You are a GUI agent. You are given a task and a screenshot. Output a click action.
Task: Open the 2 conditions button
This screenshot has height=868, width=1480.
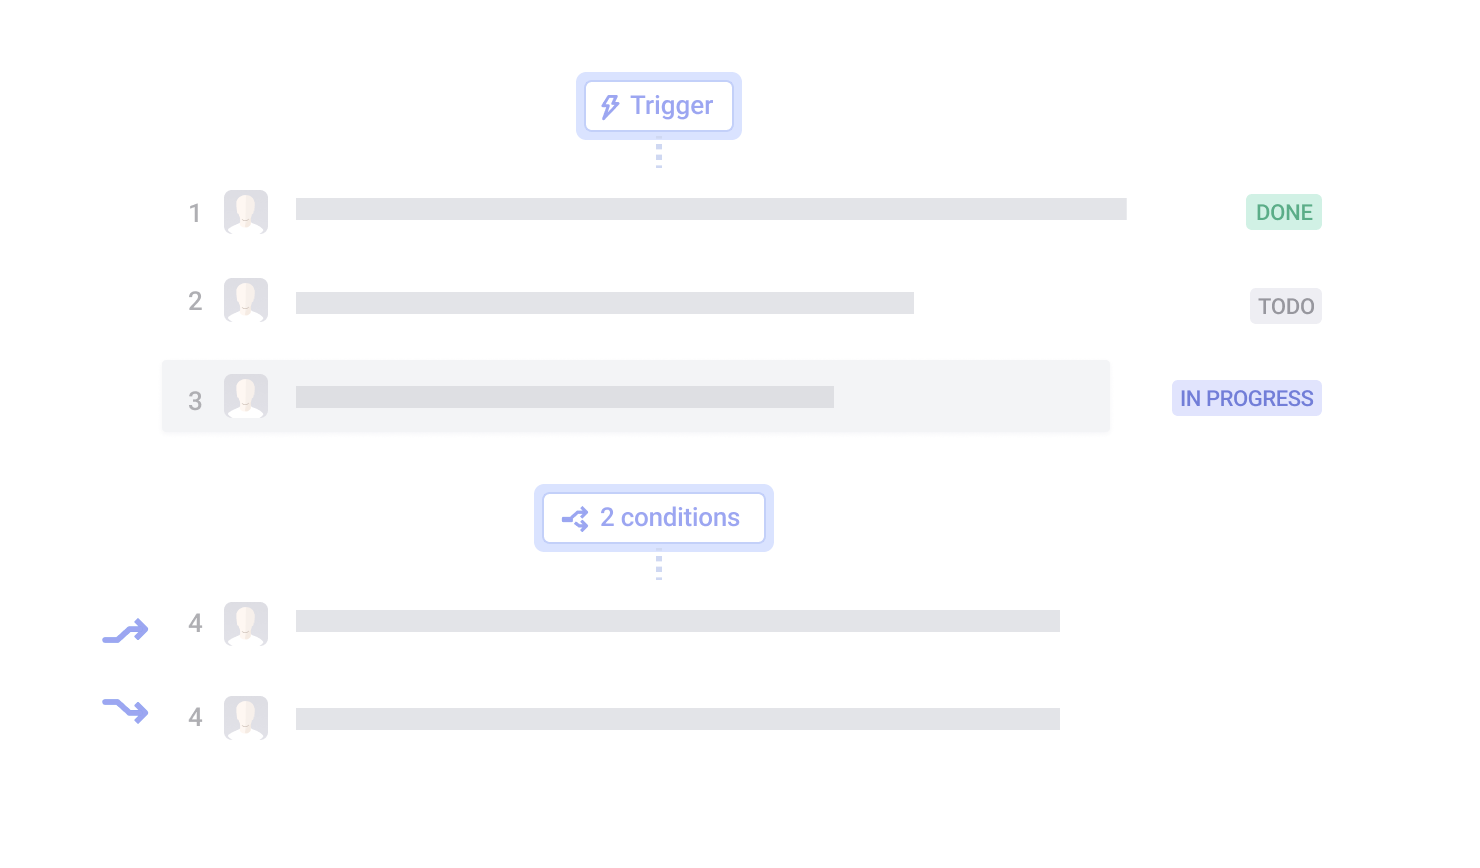654,518
